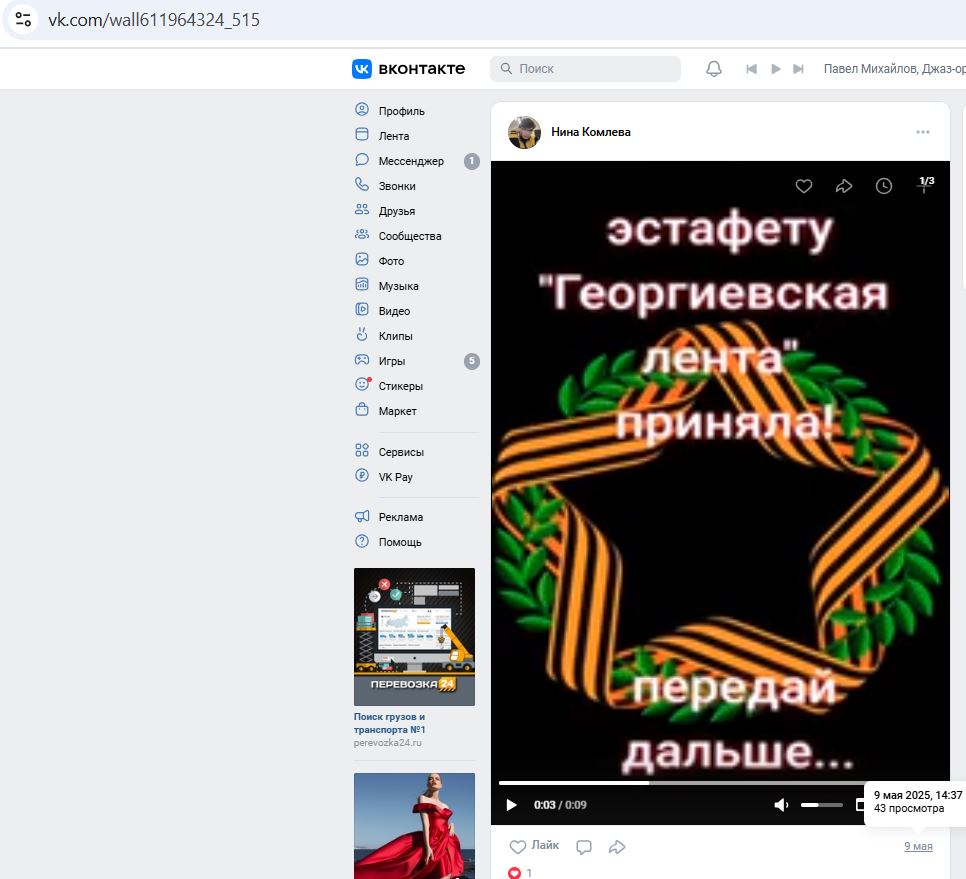This screenshot has height=879, width=966.
Task: Click the Поиск search field
Action: (x=585, y=68)
